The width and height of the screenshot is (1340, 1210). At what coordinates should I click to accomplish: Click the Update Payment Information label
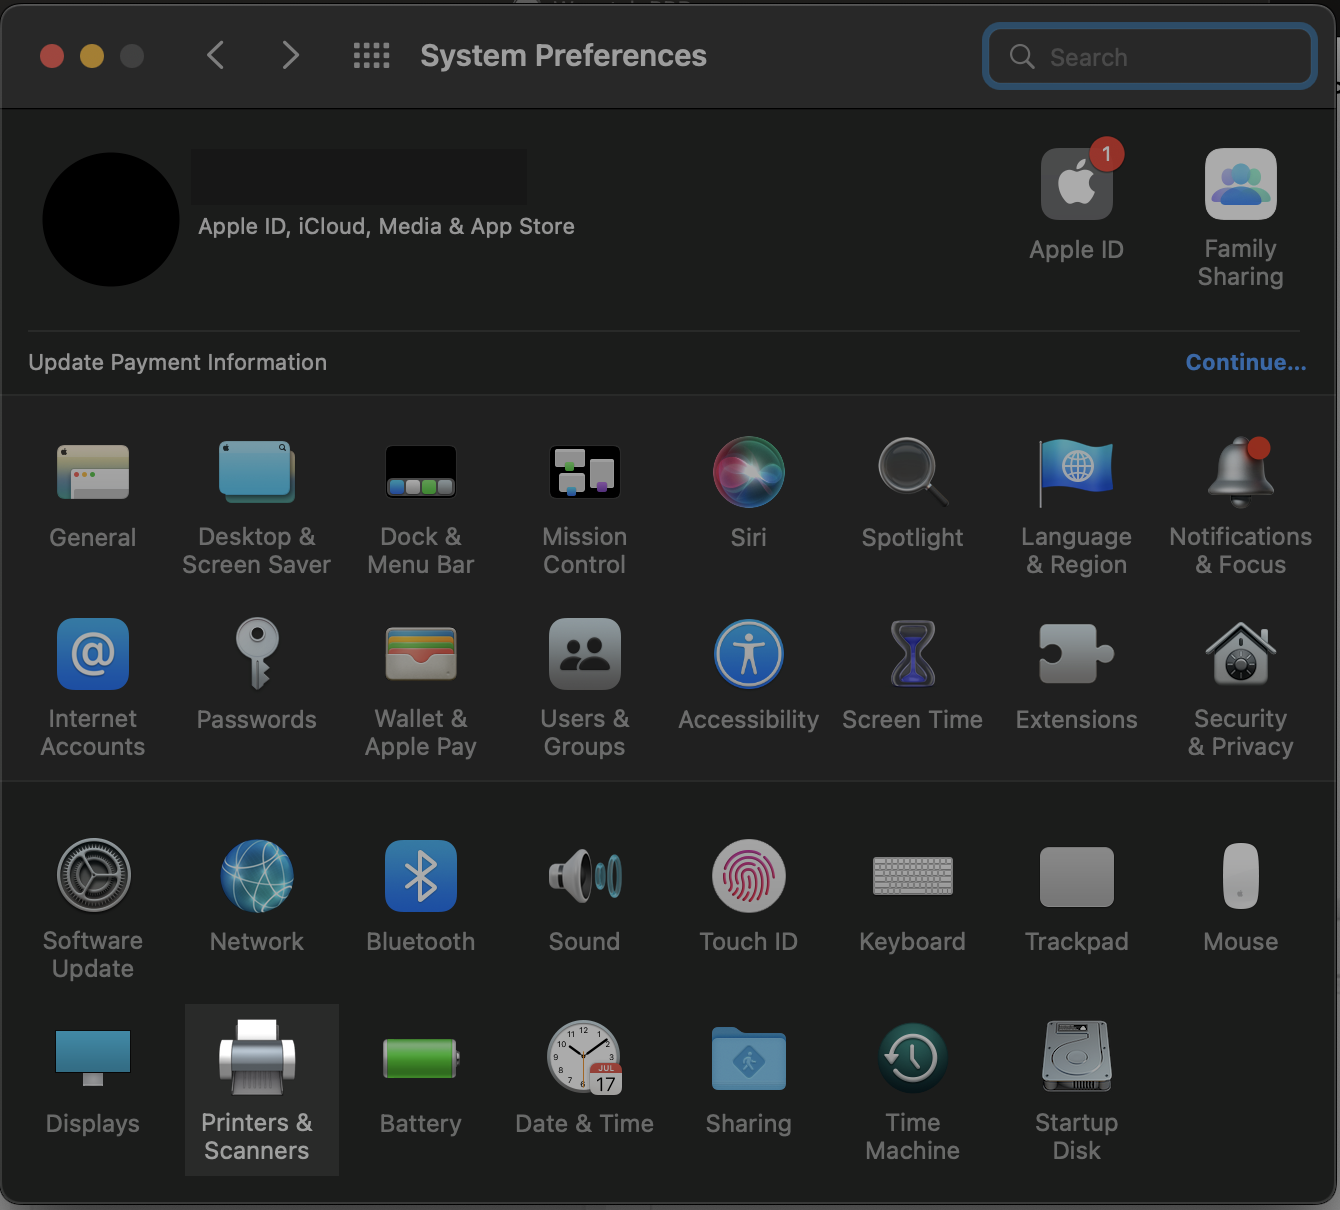pos(178,362)
